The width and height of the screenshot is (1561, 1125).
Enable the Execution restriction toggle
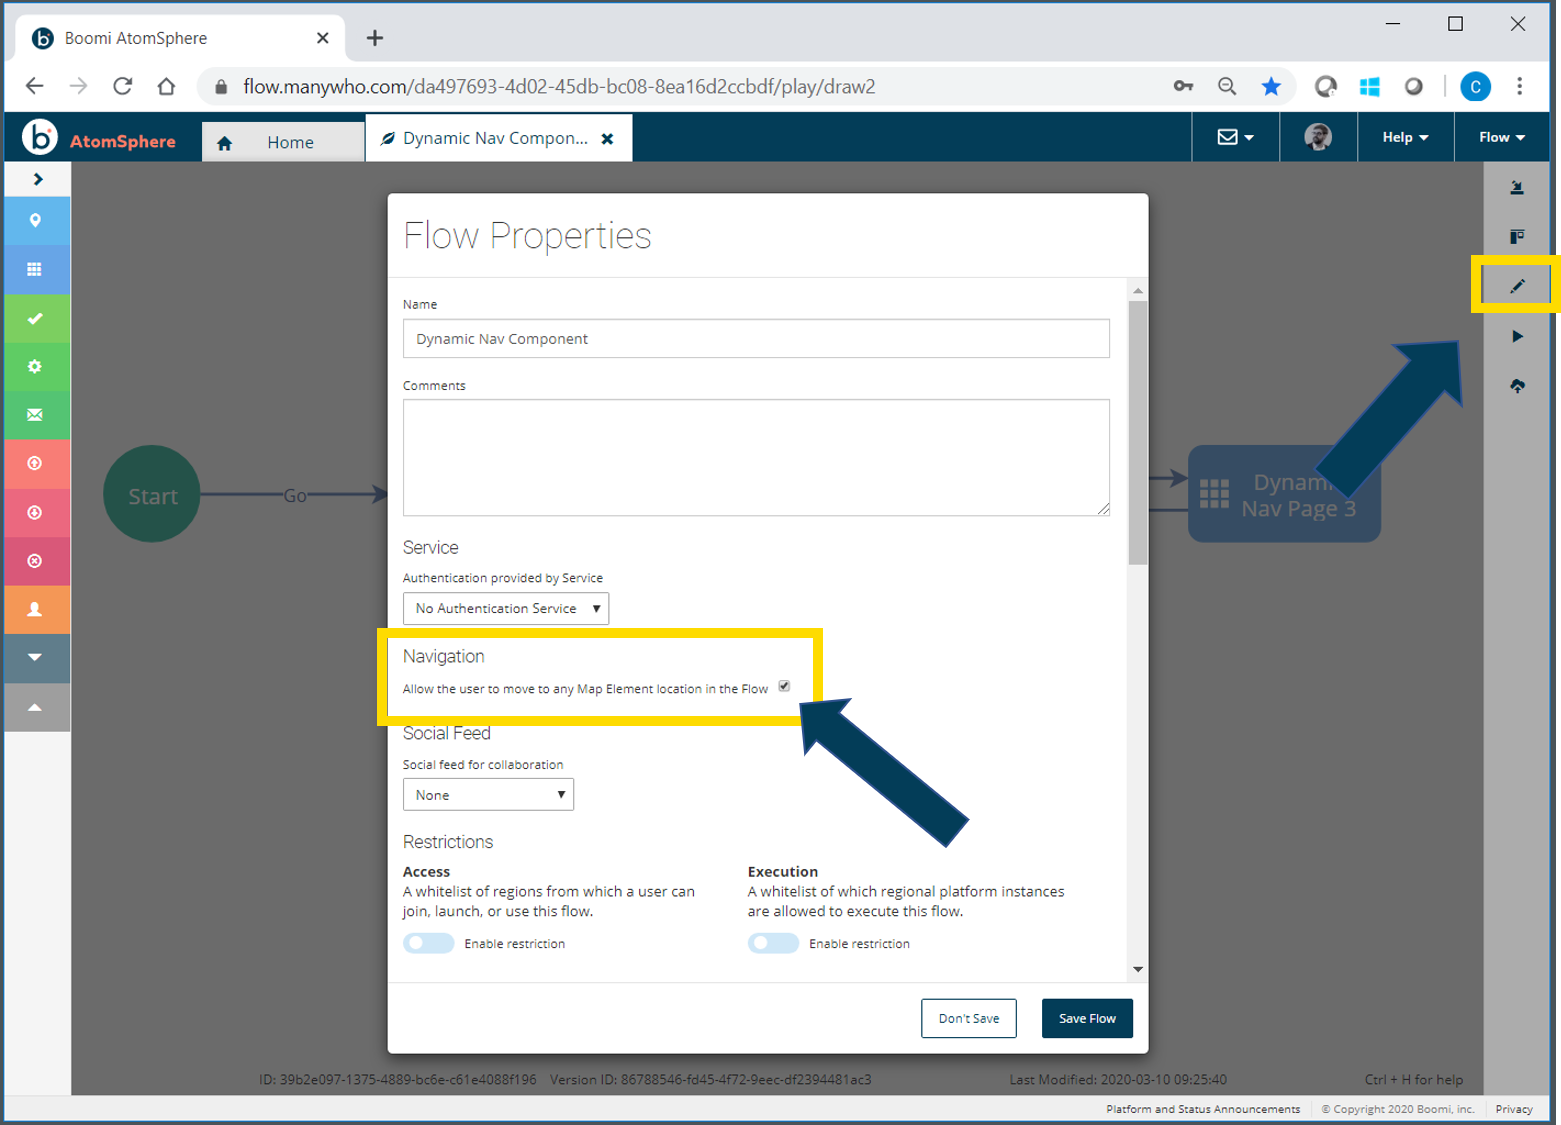tap(772, 942)
